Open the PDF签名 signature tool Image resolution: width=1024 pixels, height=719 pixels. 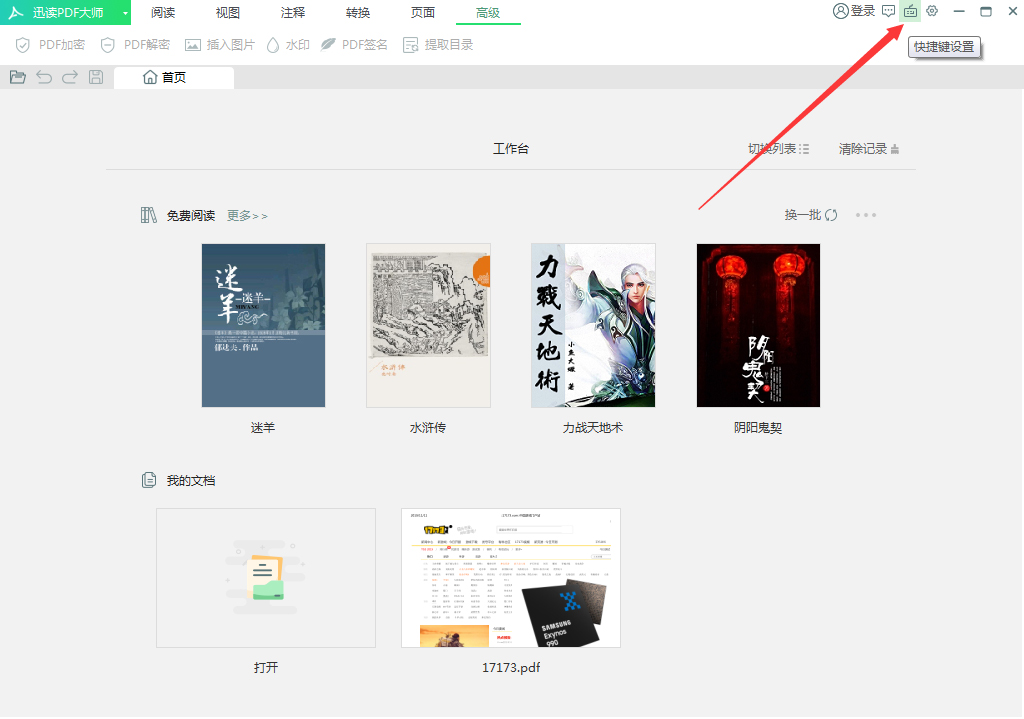[x=354, y=45]
